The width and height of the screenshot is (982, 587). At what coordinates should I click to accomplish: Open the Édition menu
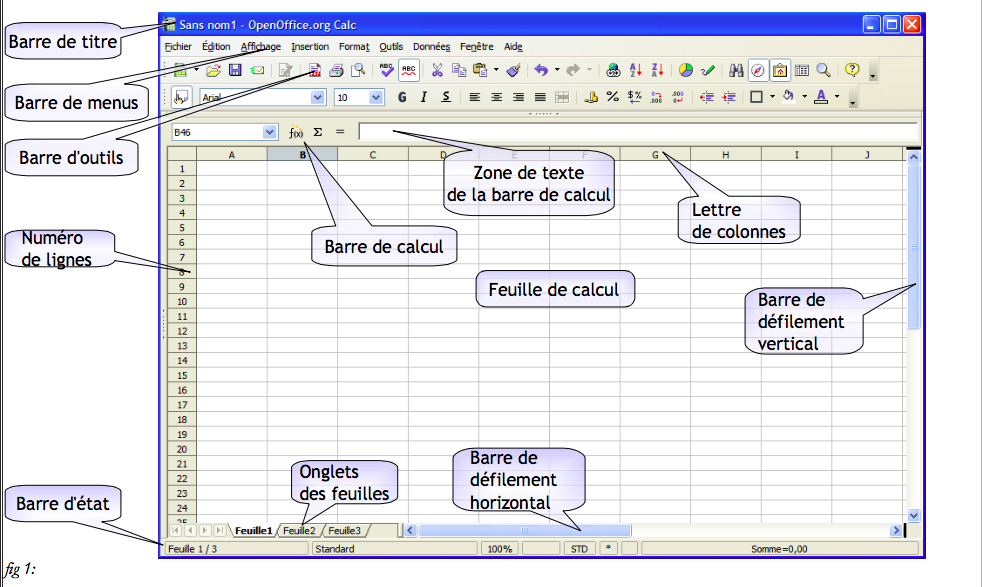(216, 46)
